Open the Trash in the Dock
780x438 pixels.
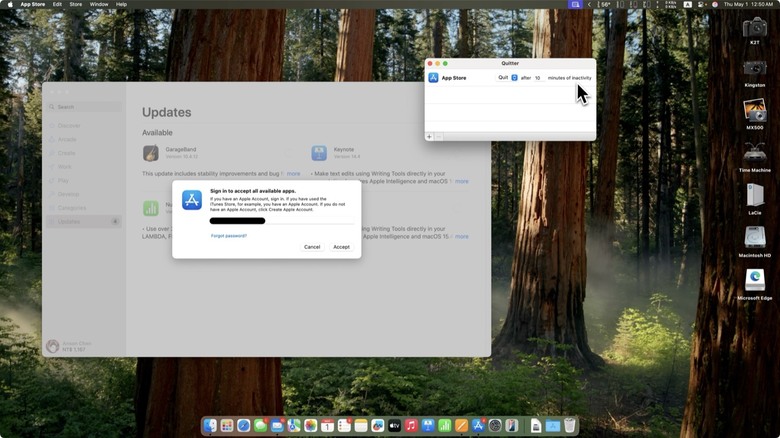pyautogui.click(x=570, y=426)
